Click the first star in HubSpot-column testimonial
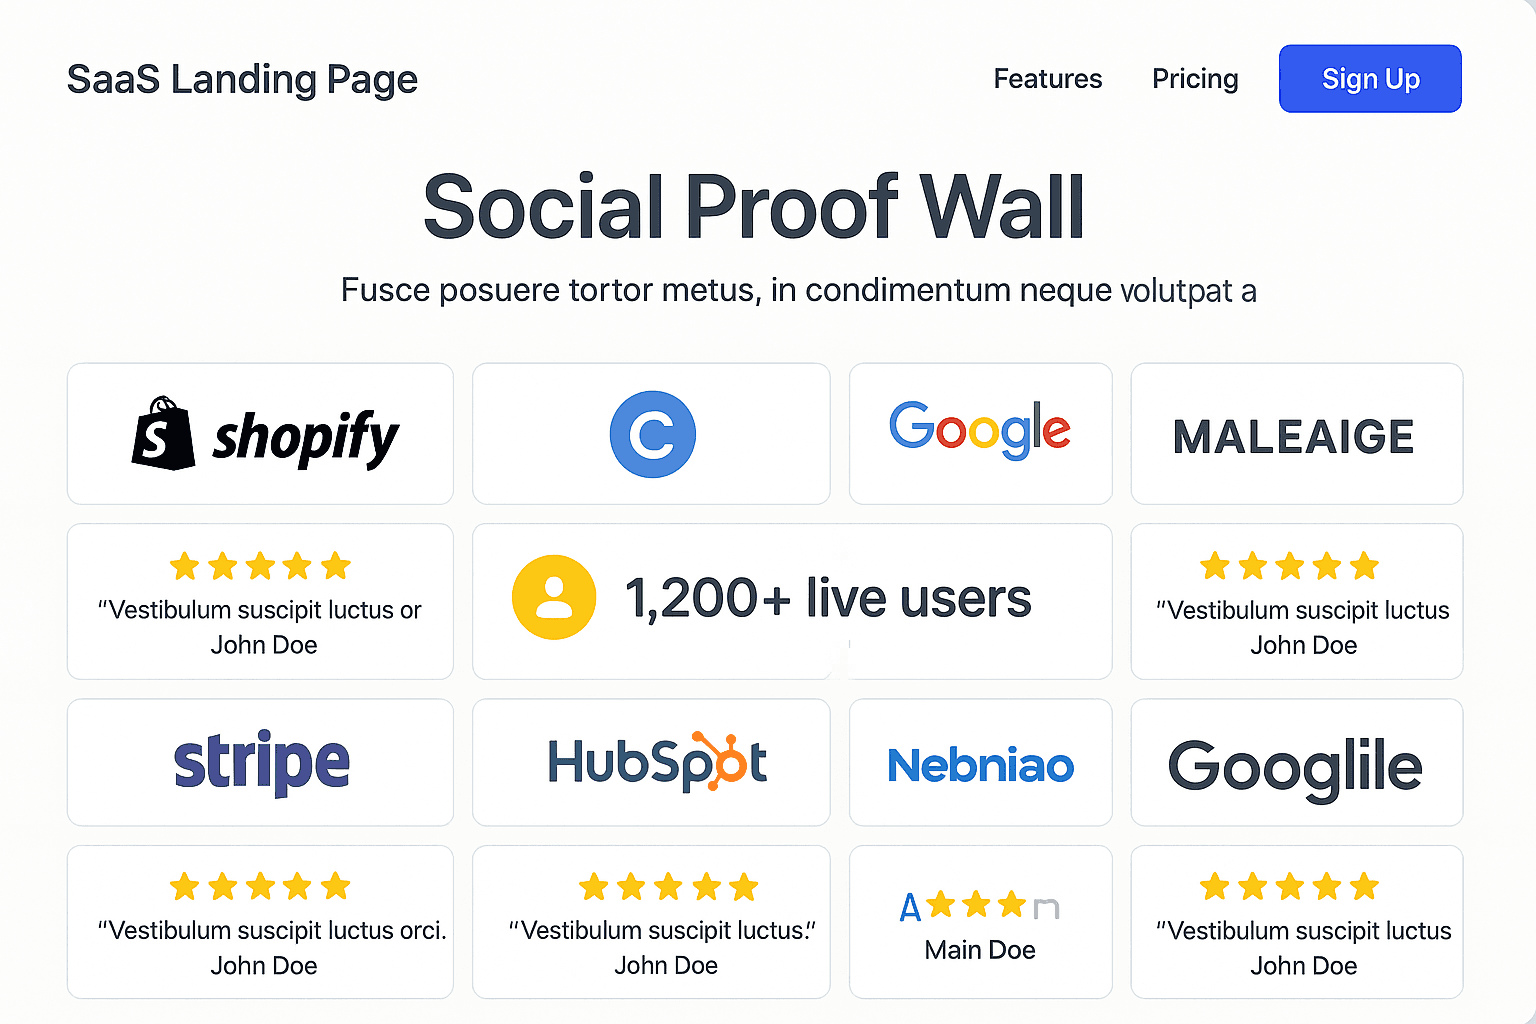The image size is (1536, 1024). coord(591,886)
